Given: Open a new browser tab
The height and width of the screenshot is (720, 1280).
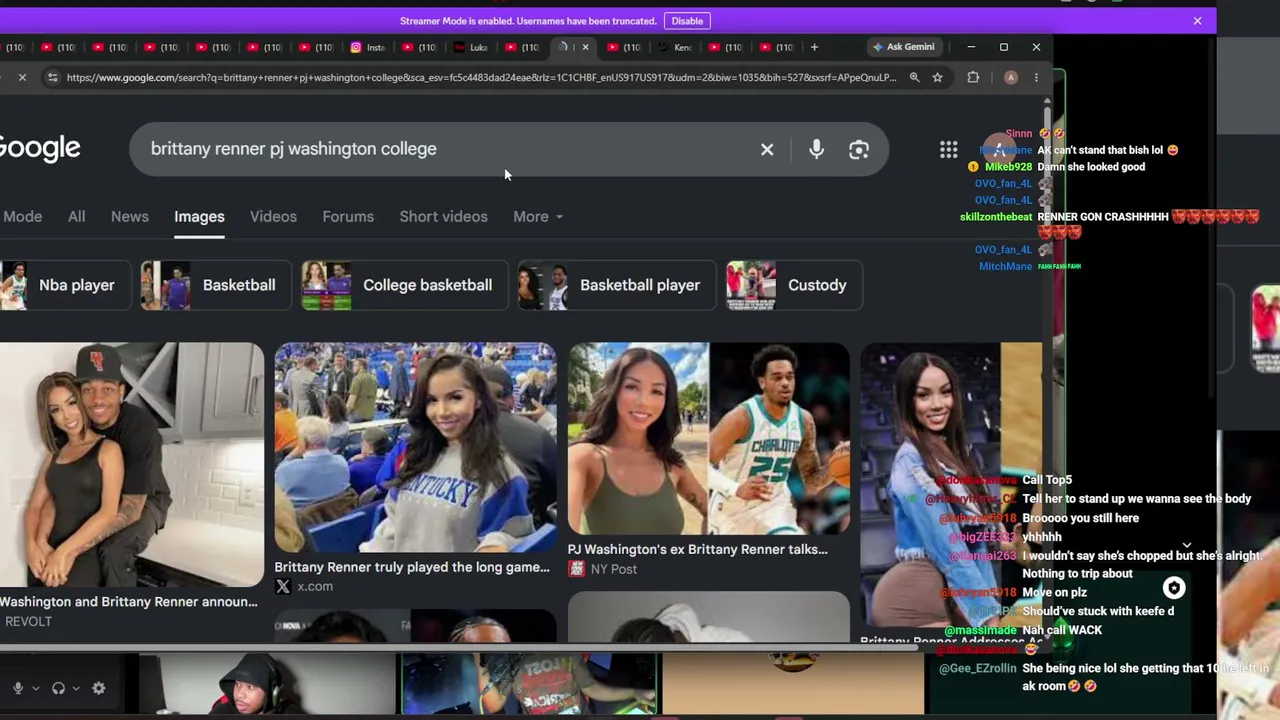Looking at the screenshot, I should 814,47.
